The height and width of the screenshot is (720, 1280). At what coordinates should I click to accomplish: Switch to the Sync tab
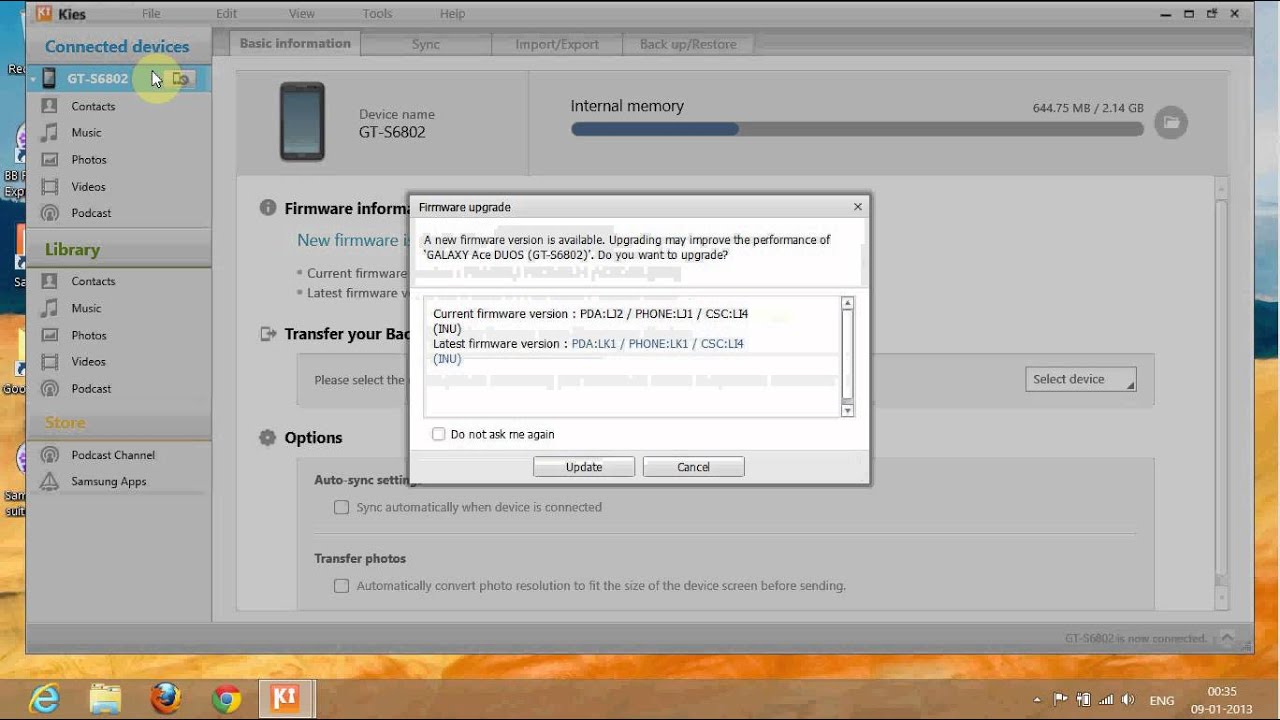pyautogui.click(x=426, y=44)
